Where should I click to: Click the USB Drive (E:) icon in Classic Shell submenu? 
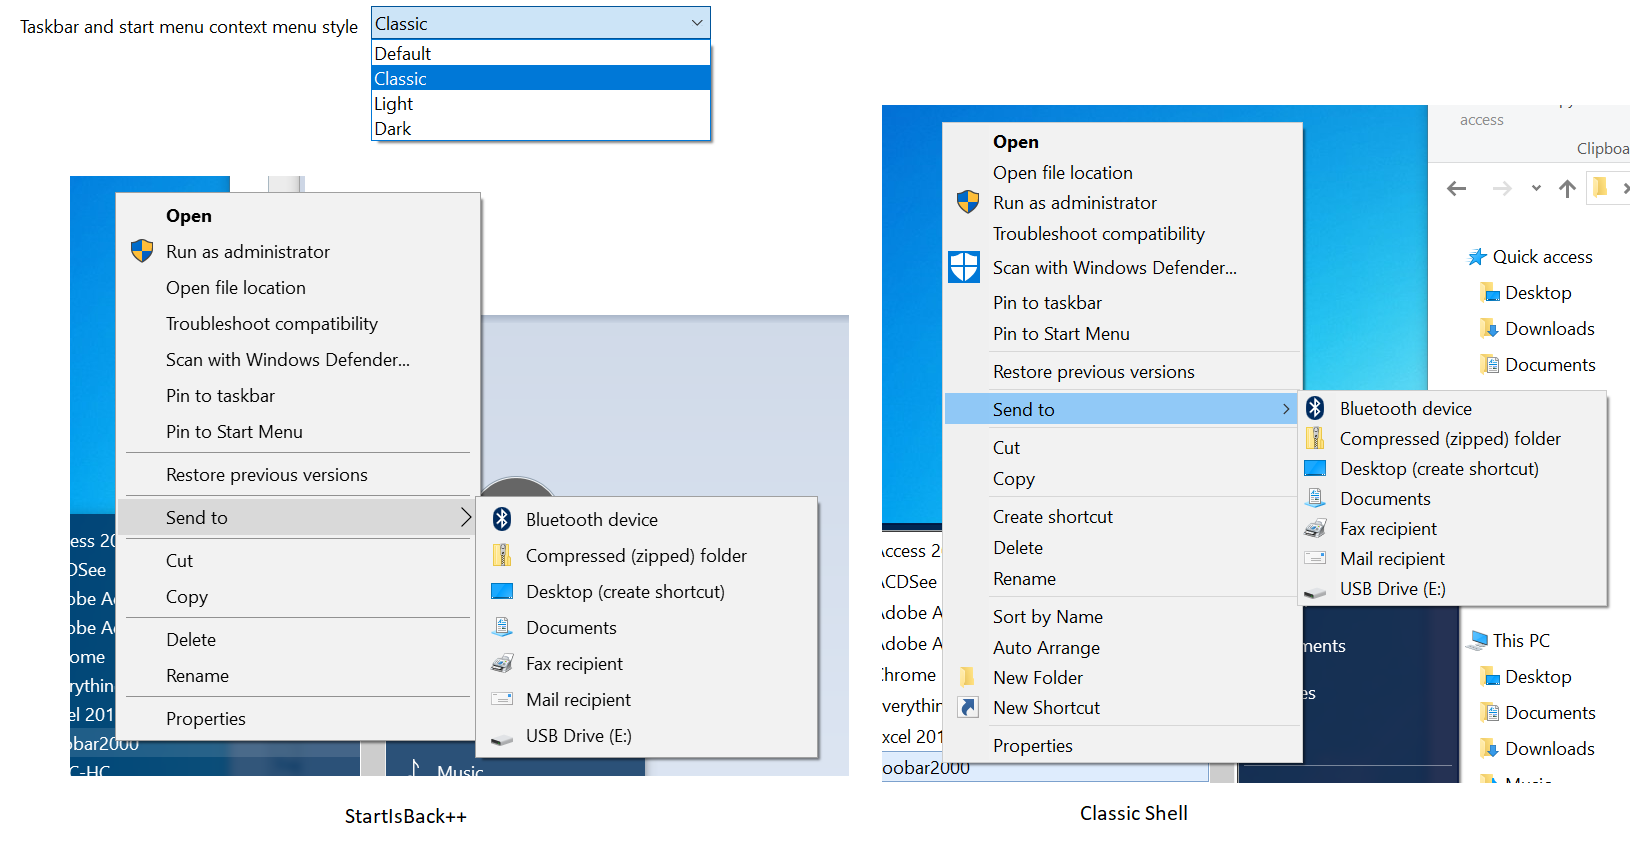pos(1315,590)
